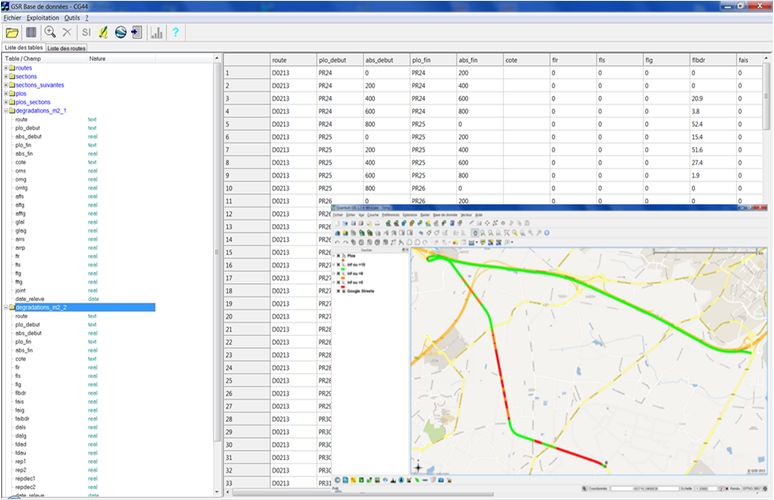Image resolution: width=774 pixels, height=500 pixels.
Task: Click the gray table toolbar icon
Action: click(31, 33)
